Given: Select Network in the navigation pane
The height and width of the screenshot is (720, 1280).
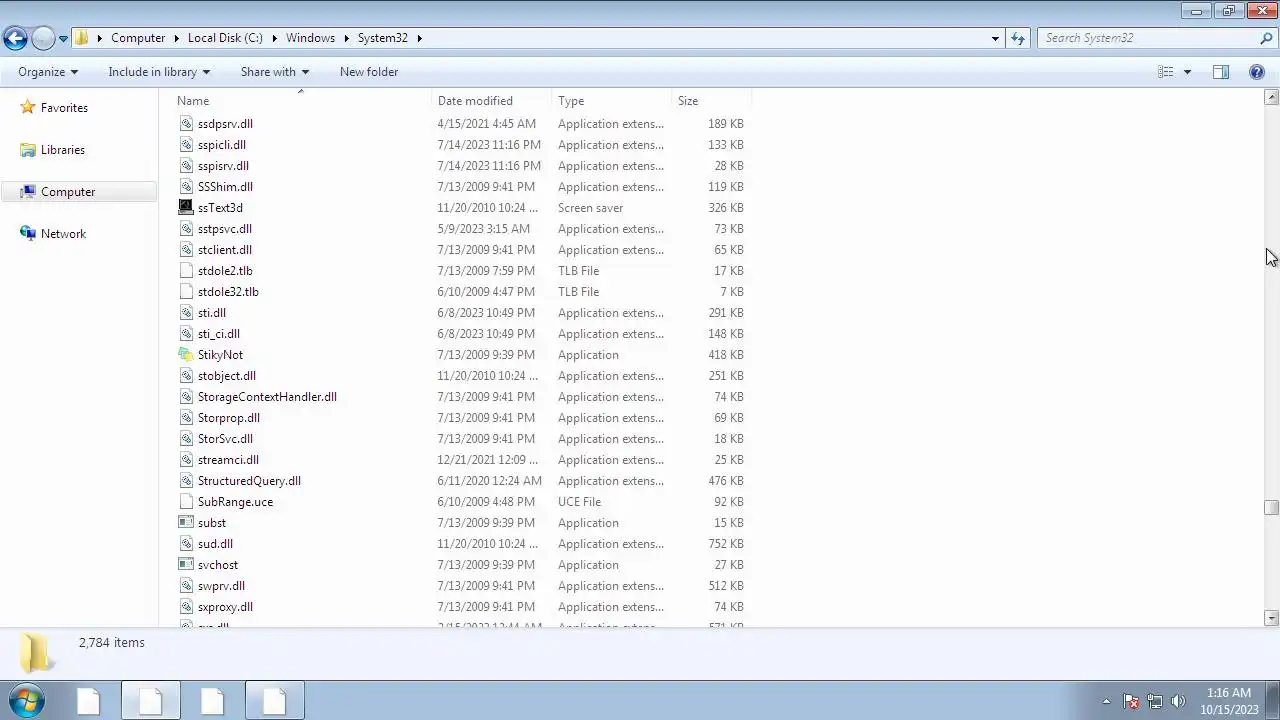Looking at the screenshot, I should coord(63,234).
